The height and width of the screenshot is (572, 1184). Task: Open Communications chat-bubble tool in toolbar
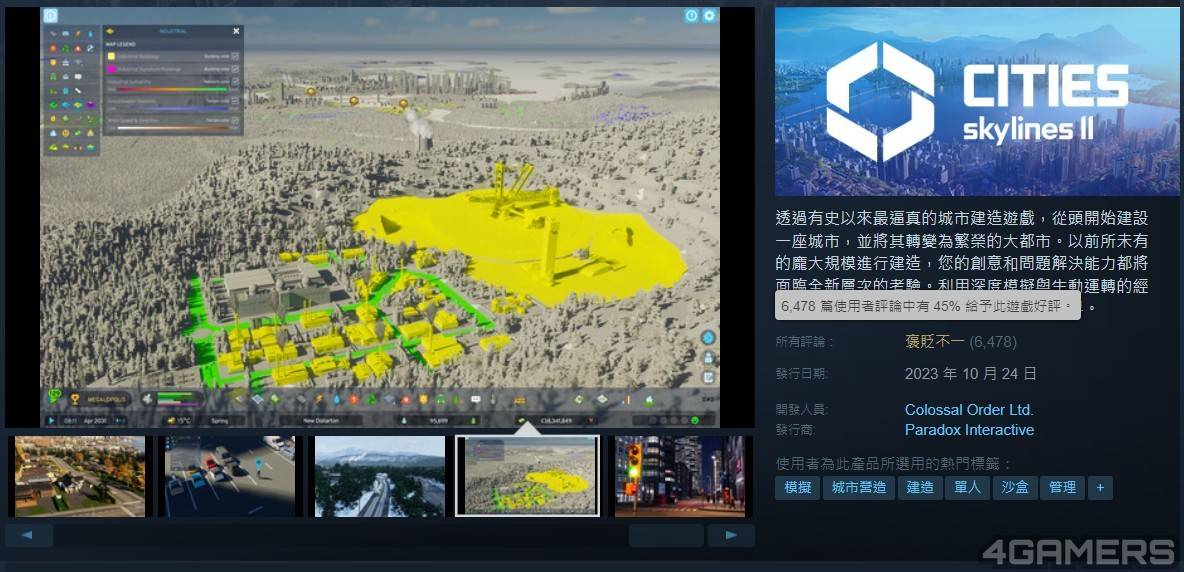click(x=475, y=399)
